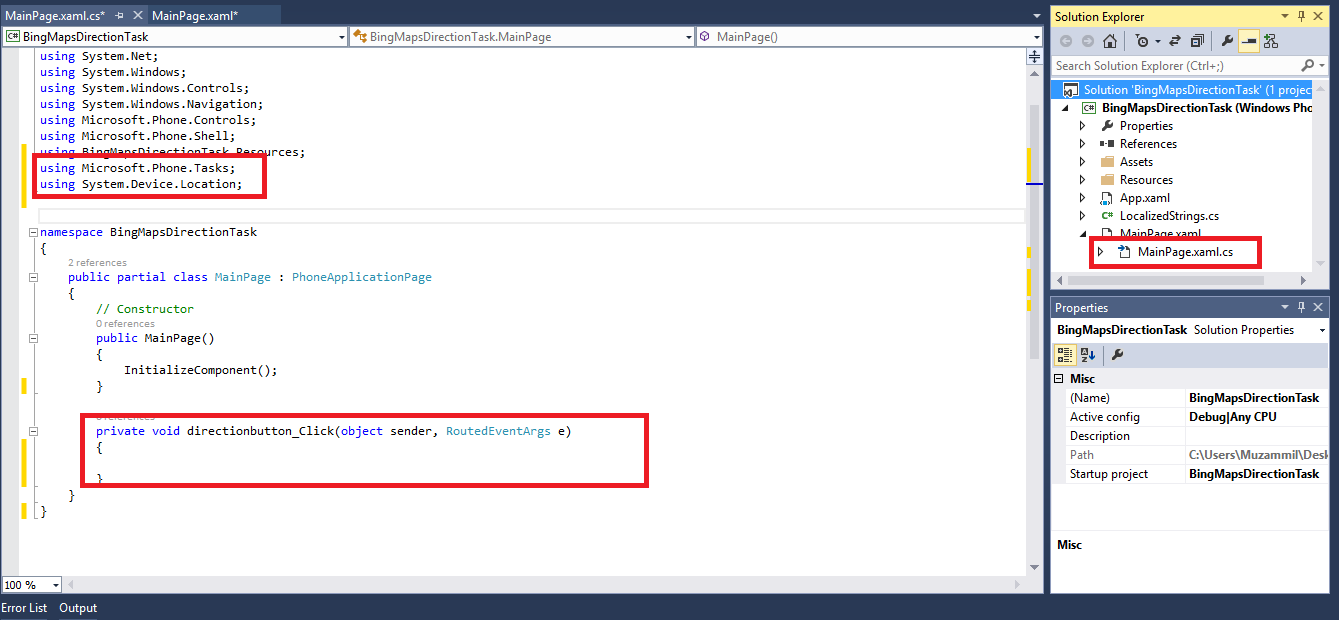Viewport: 1339px width, 620px height.
Task: Select LocalizedStrings.cs in Solution Explorer
Action: [x=1169, y=216]
